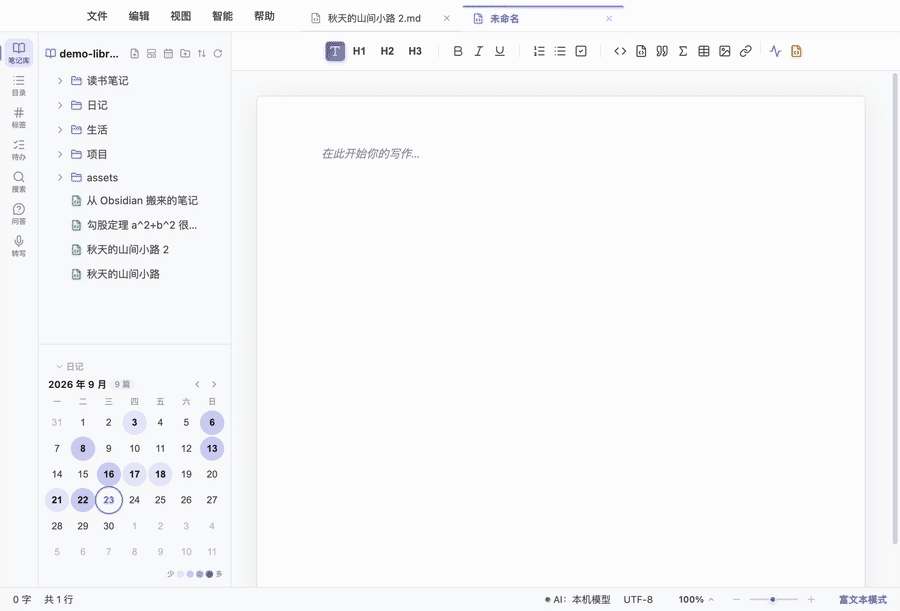This screenshot has height=611, width=900.
Task: Click the blue waveform pulse icon
Action: point(775,51)
